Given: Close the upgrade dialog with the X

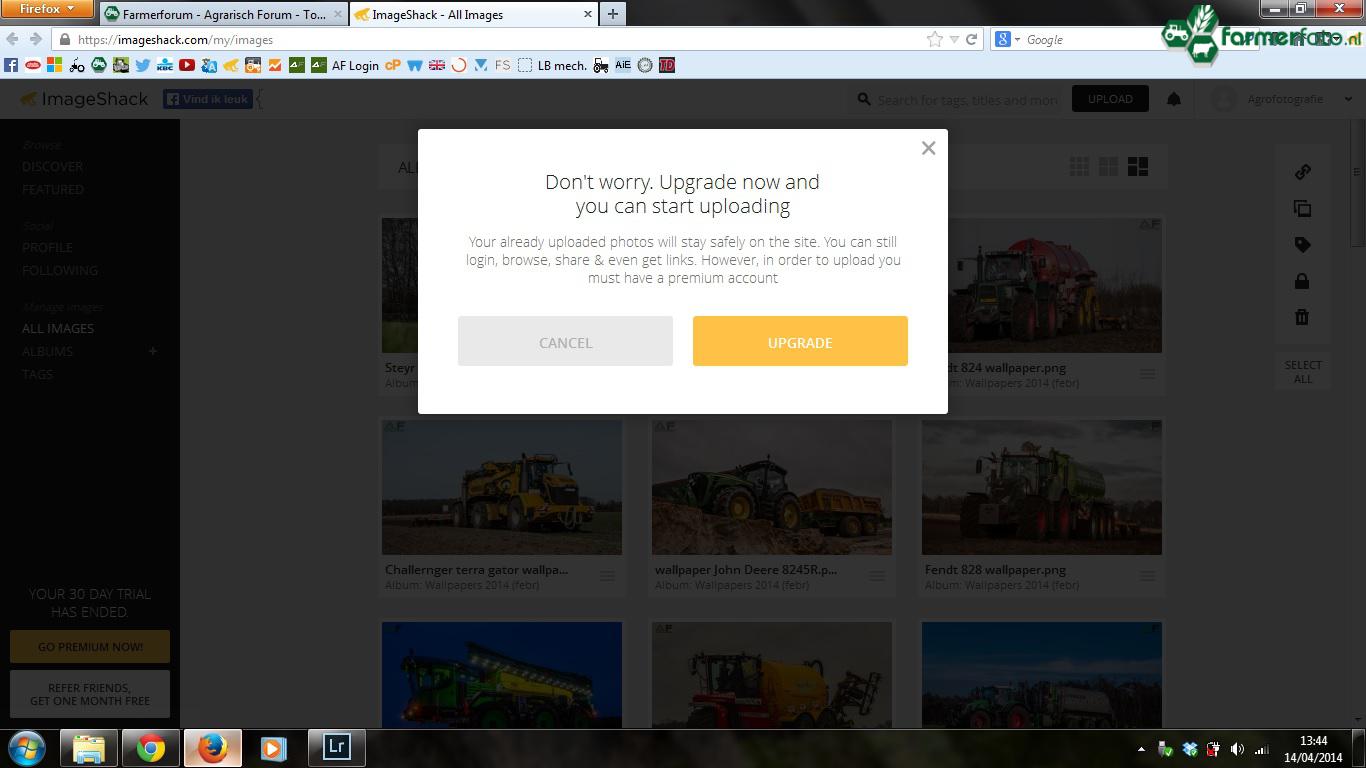Looking at the screenshot, I should 928,148.
